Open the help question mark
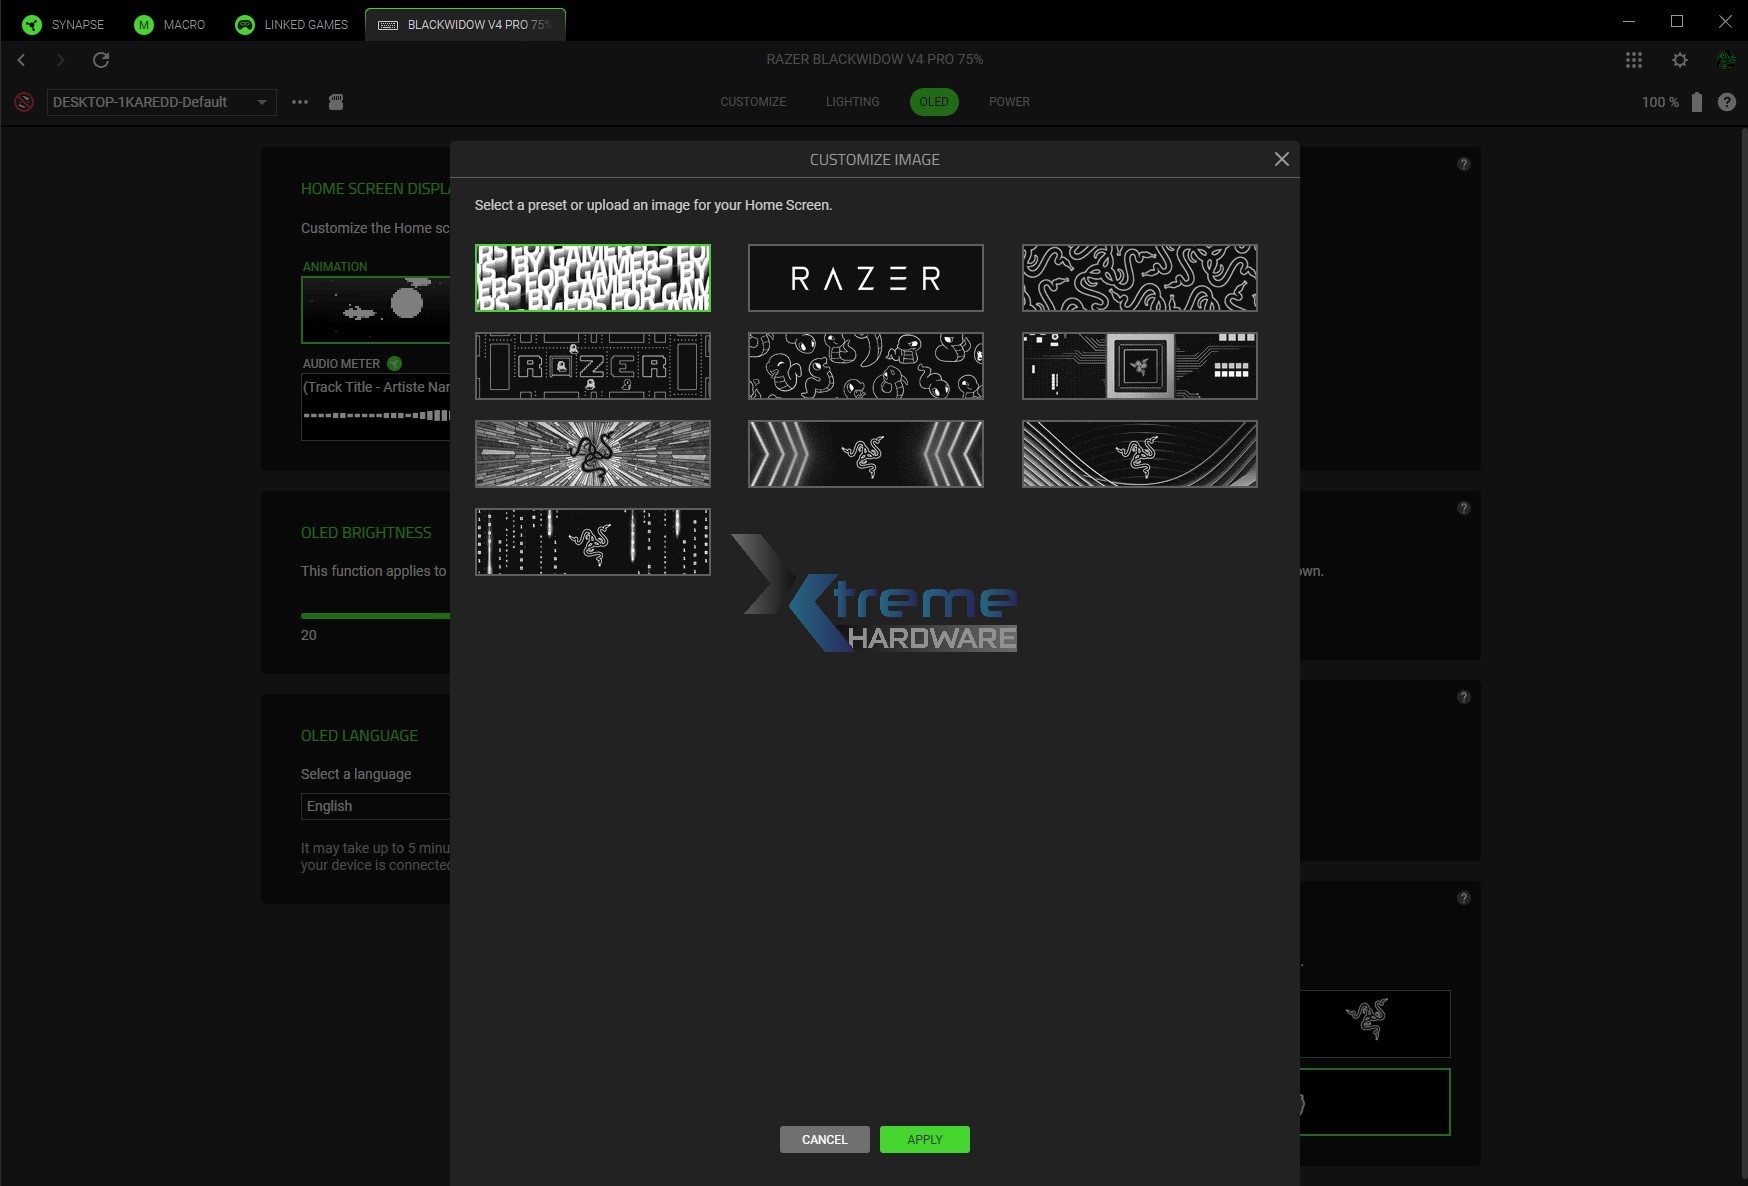Screen dimensions: 1748x1186 coord(1726,102)
